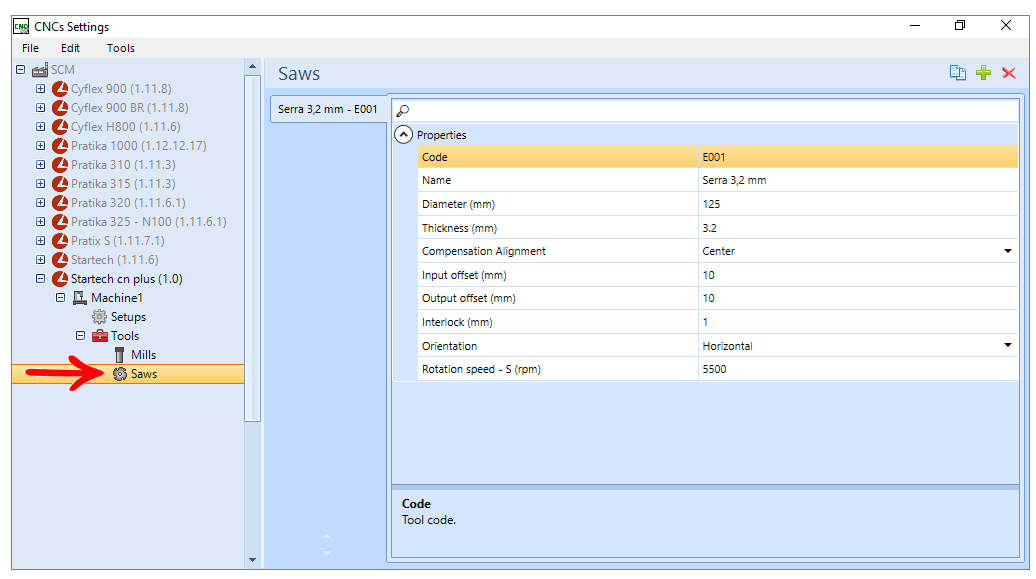The width and height of the screenshot is (1036, 579).
Task: Select the Setups gear icon in tree
Action: point(99,317)
